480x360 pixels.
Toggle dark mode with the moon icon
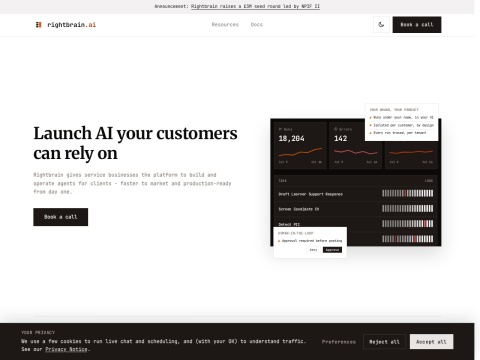point(381,25)
